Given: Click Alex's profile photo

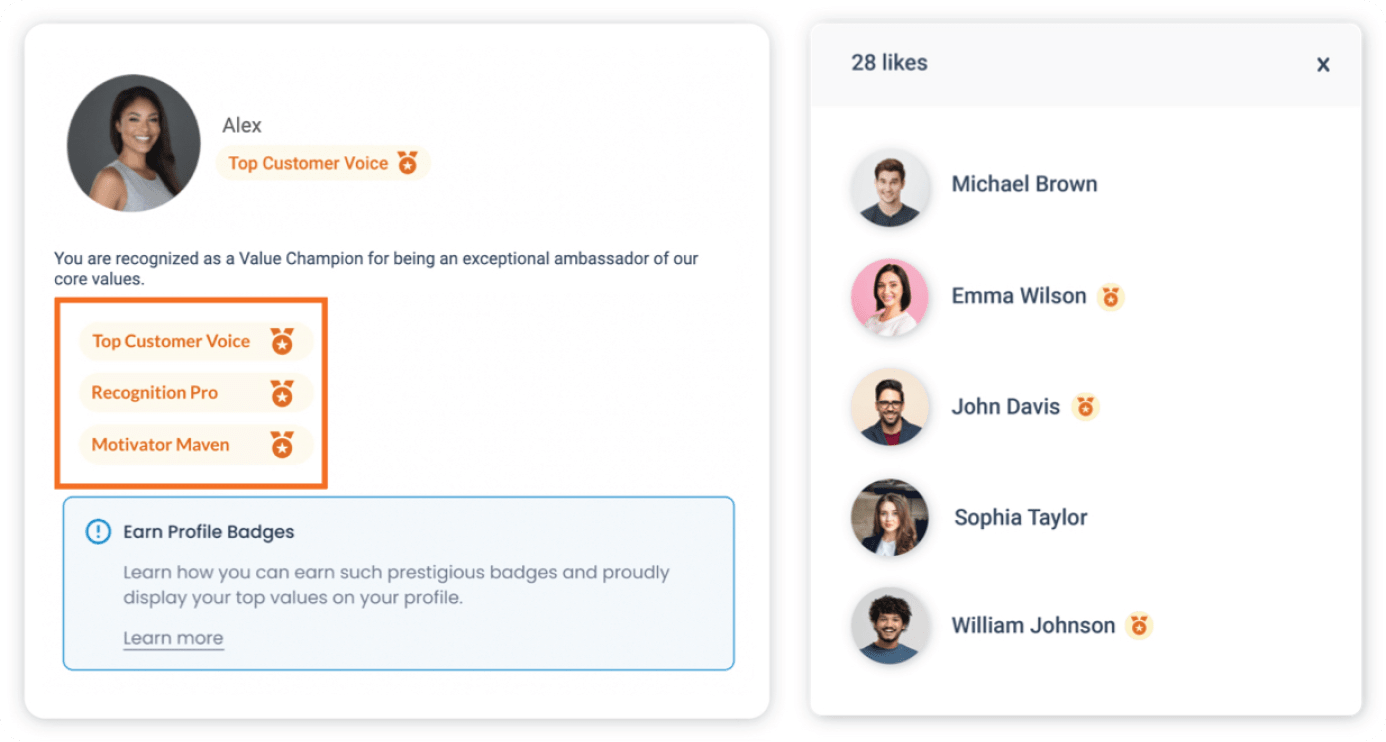Looking at the screenshot, I should click(133, 142).
